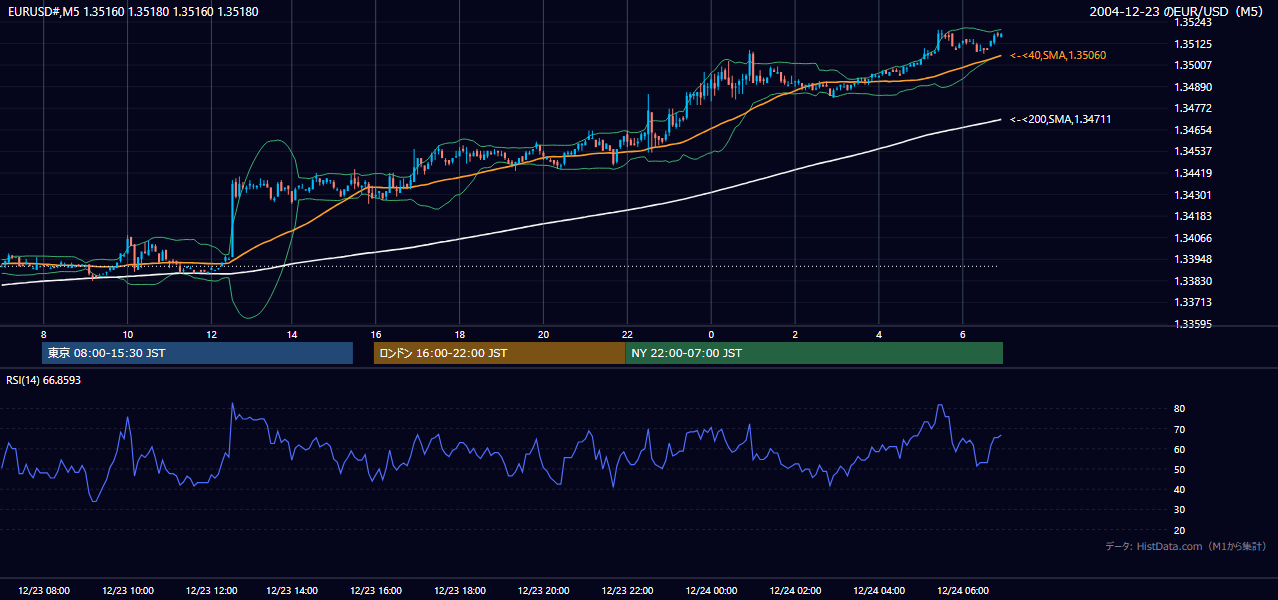The image size is (1278, 600).
Task: Click price axis value 1.34301
Action: [x=1193, y=195]
